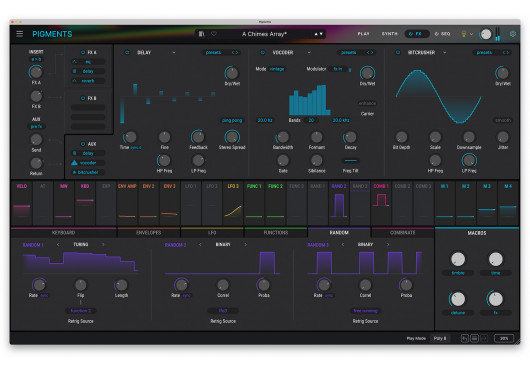Select the eq effect slot in FX A
This screenshot has height=371, width=530.
tap(88, 62)
